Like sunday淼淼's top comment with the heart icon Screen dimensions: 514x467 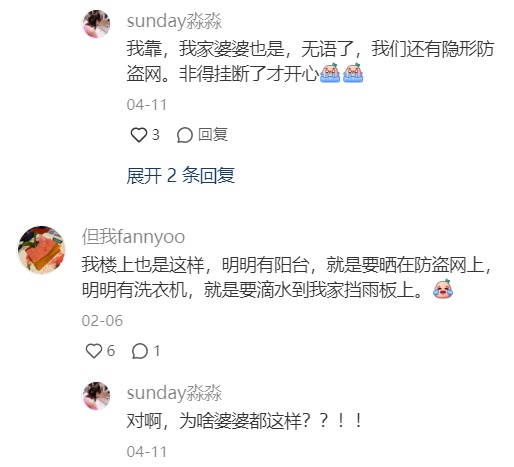138,135
